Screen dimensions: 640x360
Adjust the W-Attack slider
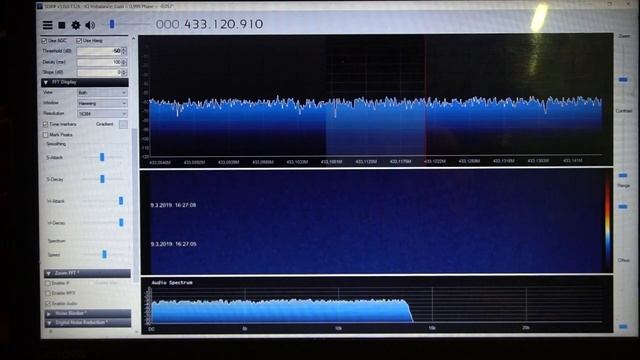[x=121, y=200]
